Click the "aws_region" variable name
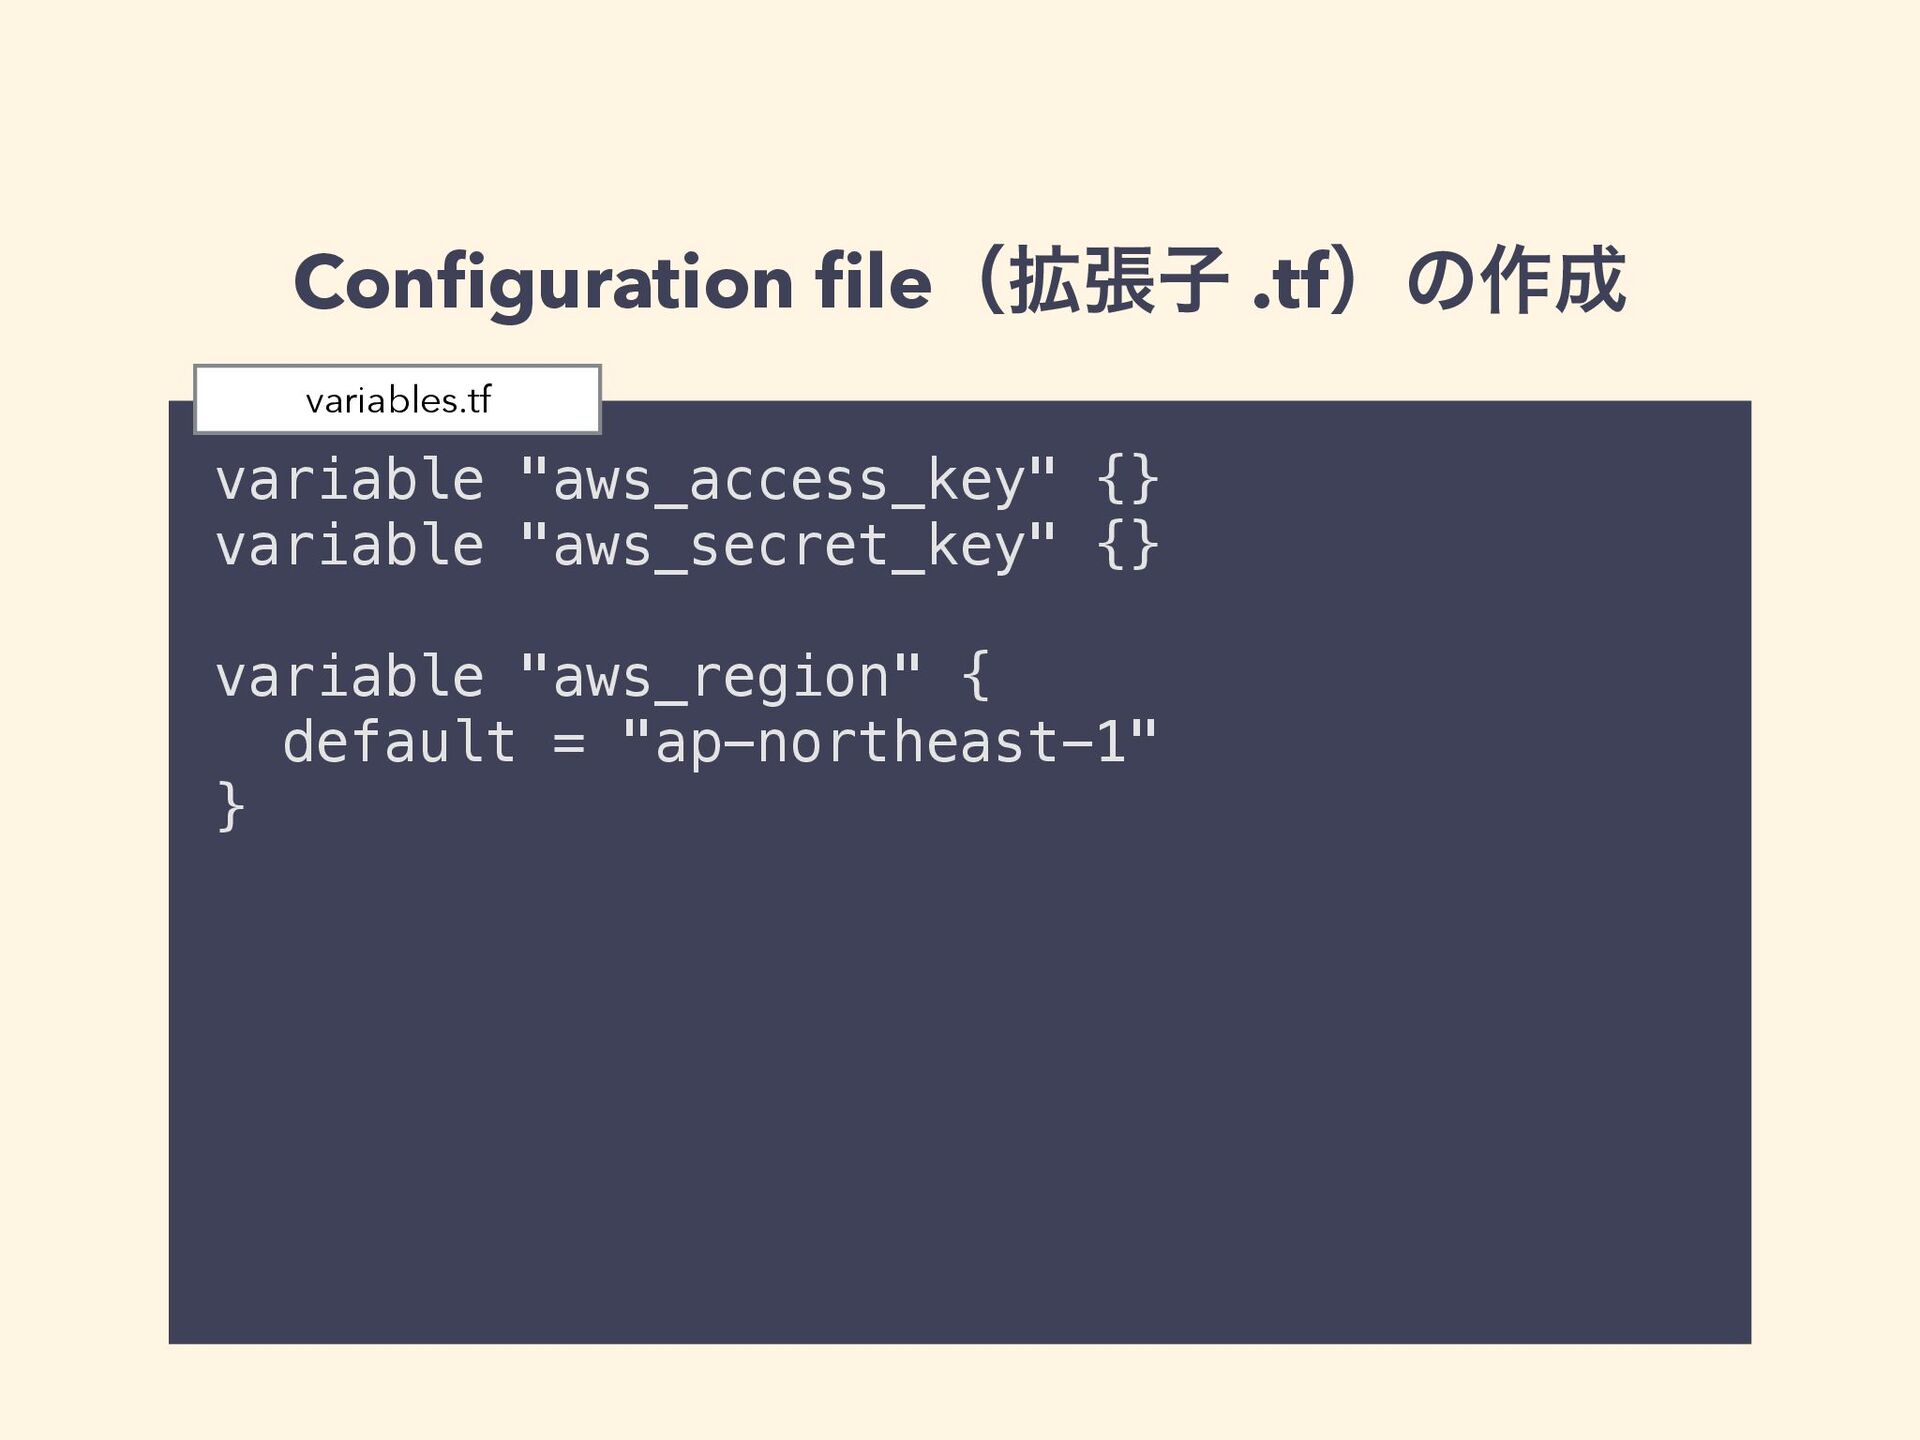 tap(721, 677)
